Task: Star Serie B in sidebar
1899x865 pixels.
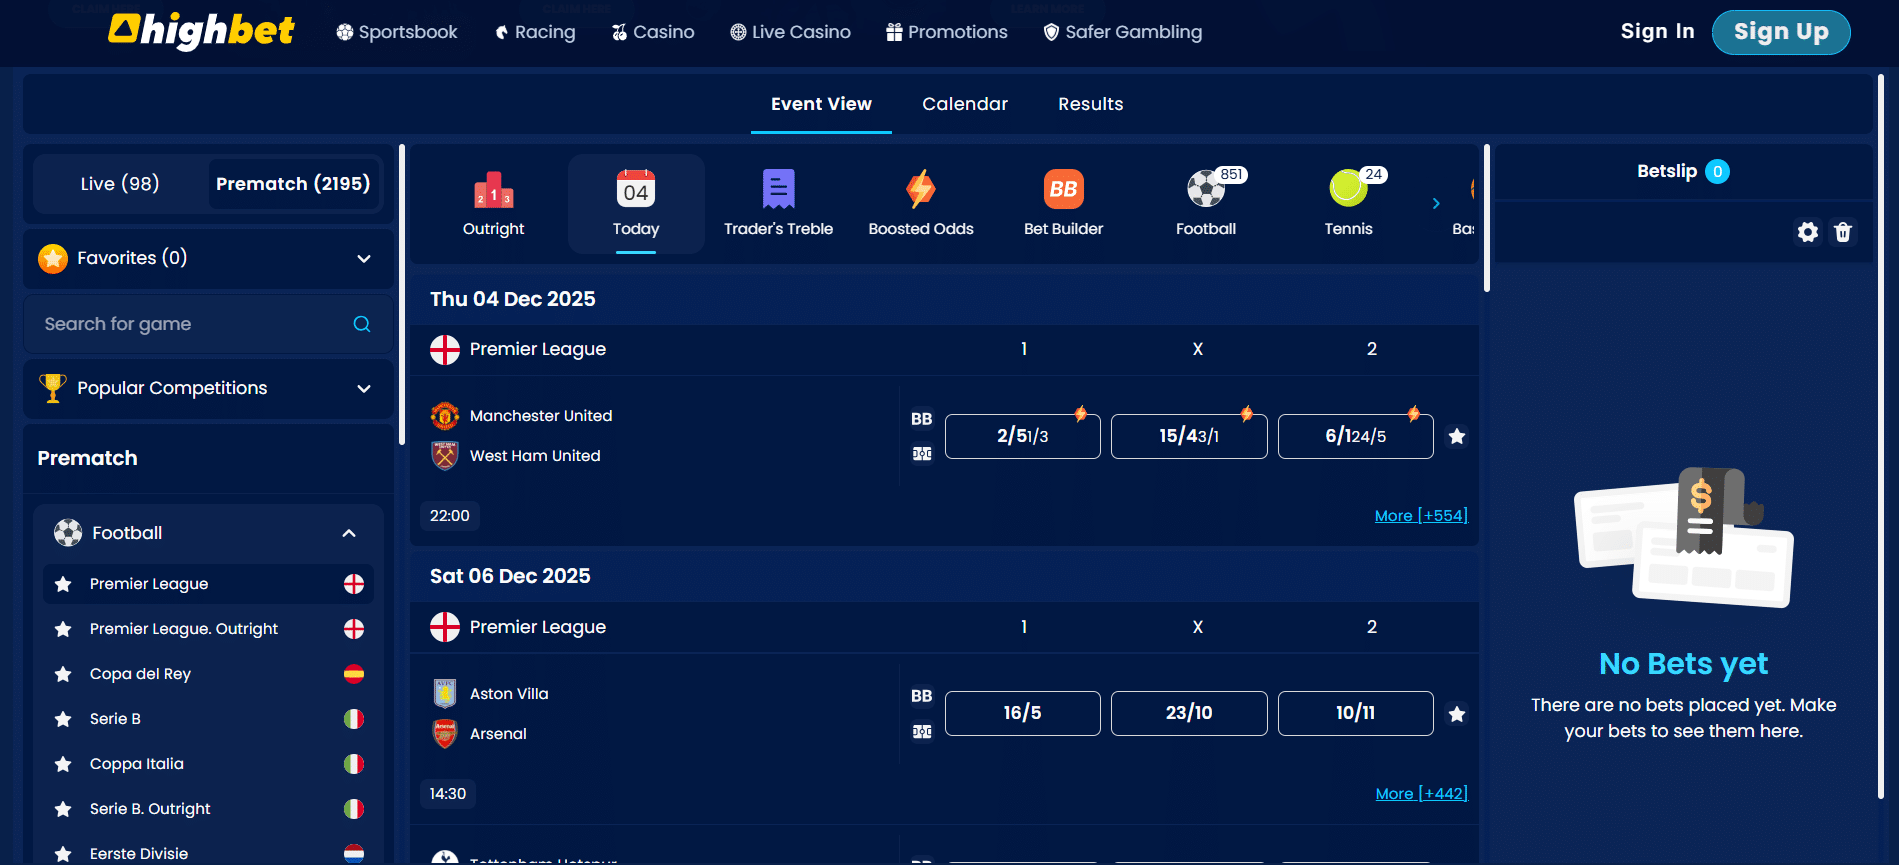Action: pos(63,719)
